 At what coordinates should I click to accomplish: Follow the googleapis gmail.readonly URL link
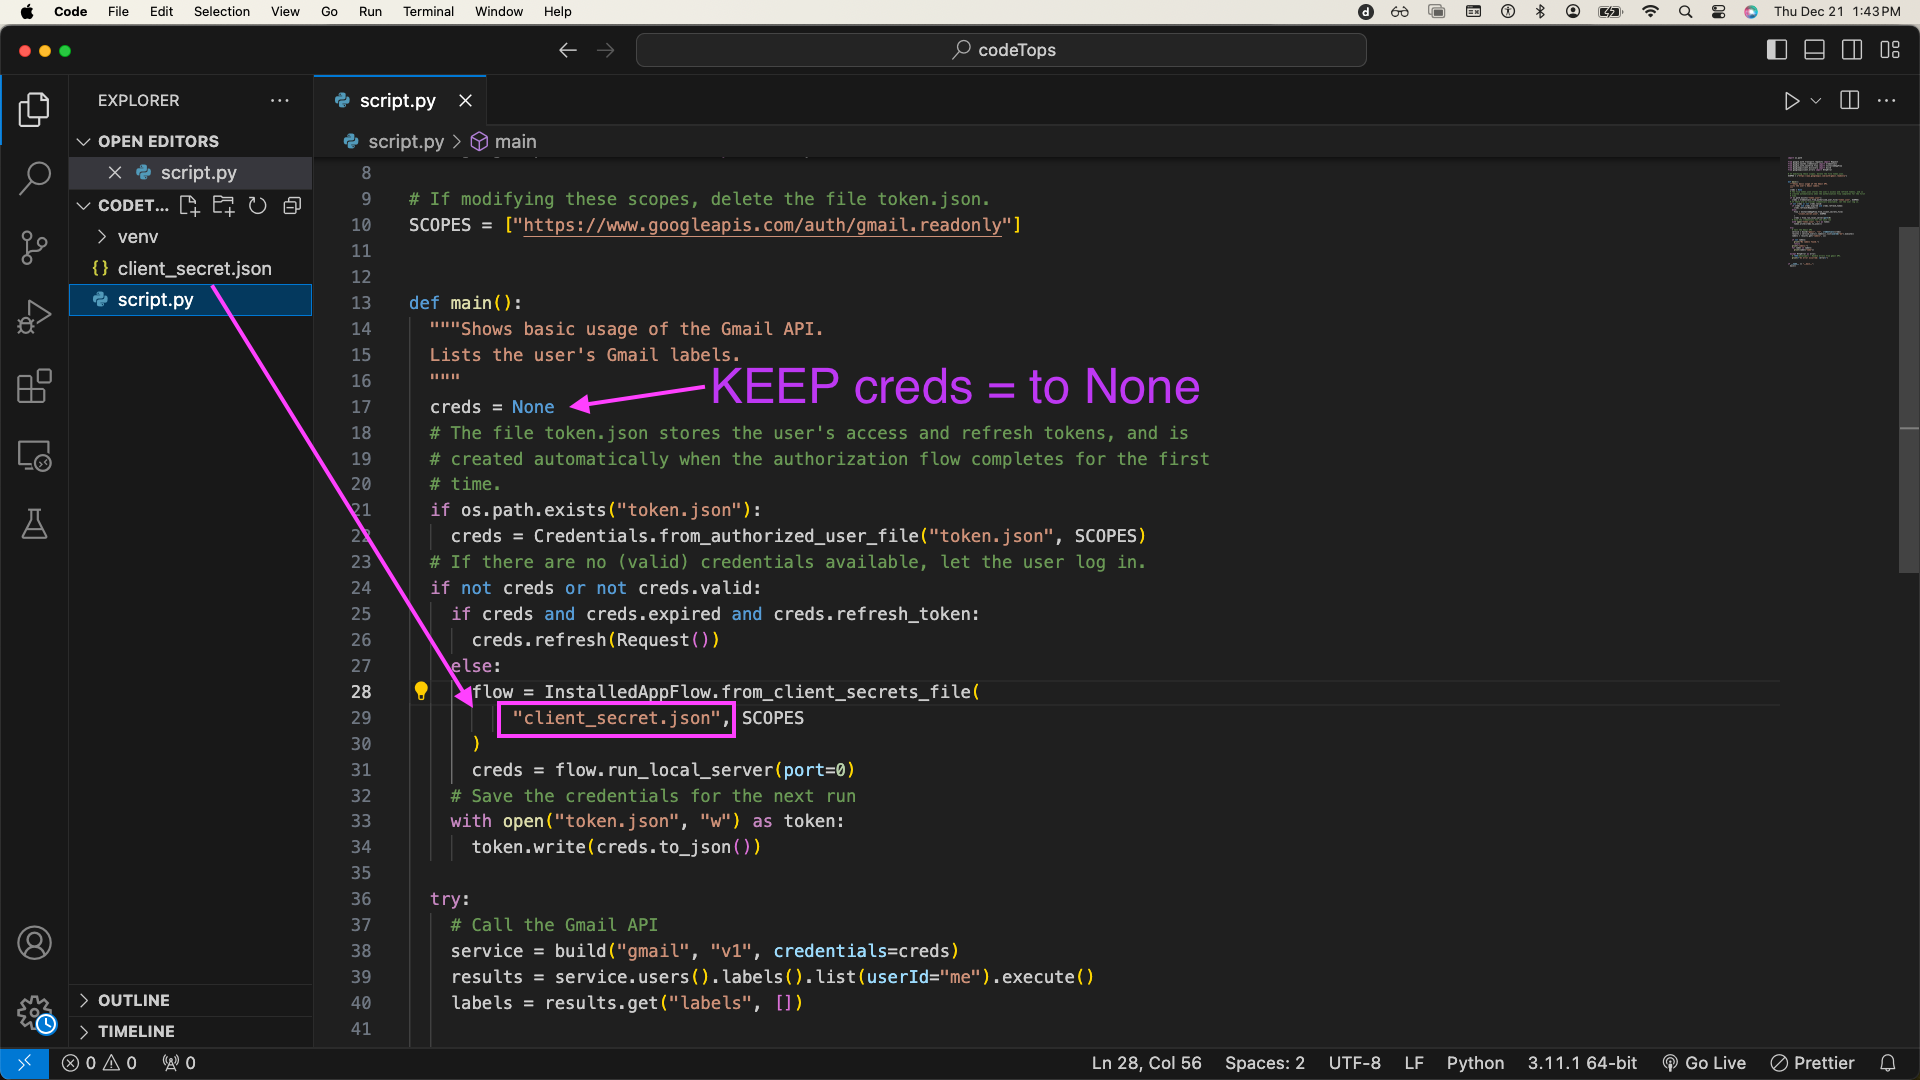coord(762,225)
